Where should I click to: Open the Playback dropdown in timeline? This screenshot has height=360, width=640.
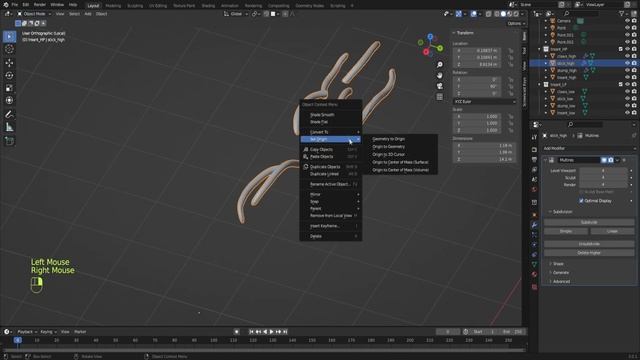pyautogui.click(x=27, y=332)
